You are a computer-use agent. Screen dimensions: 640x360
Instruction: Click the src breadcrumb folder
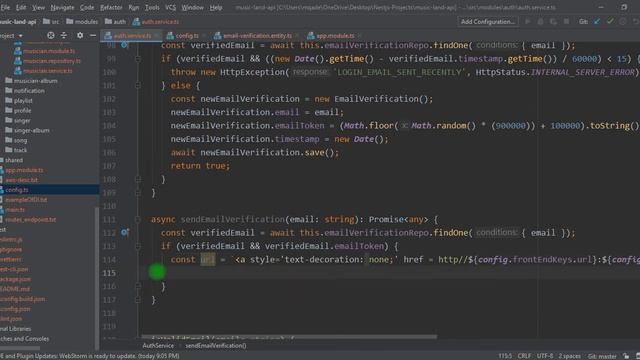(x=51, y=22)
